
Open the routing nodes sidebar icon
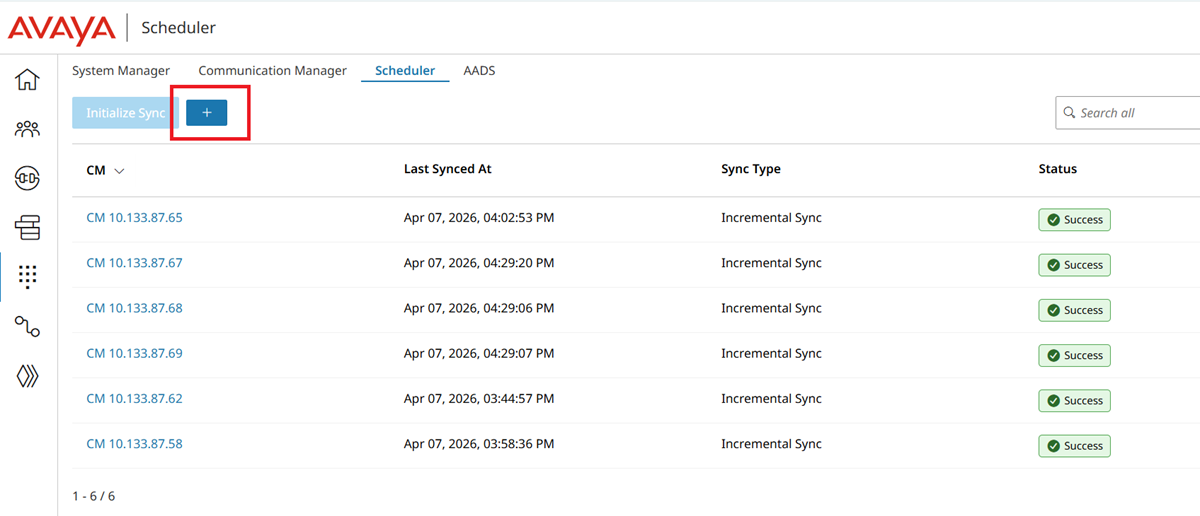[28, 326]
